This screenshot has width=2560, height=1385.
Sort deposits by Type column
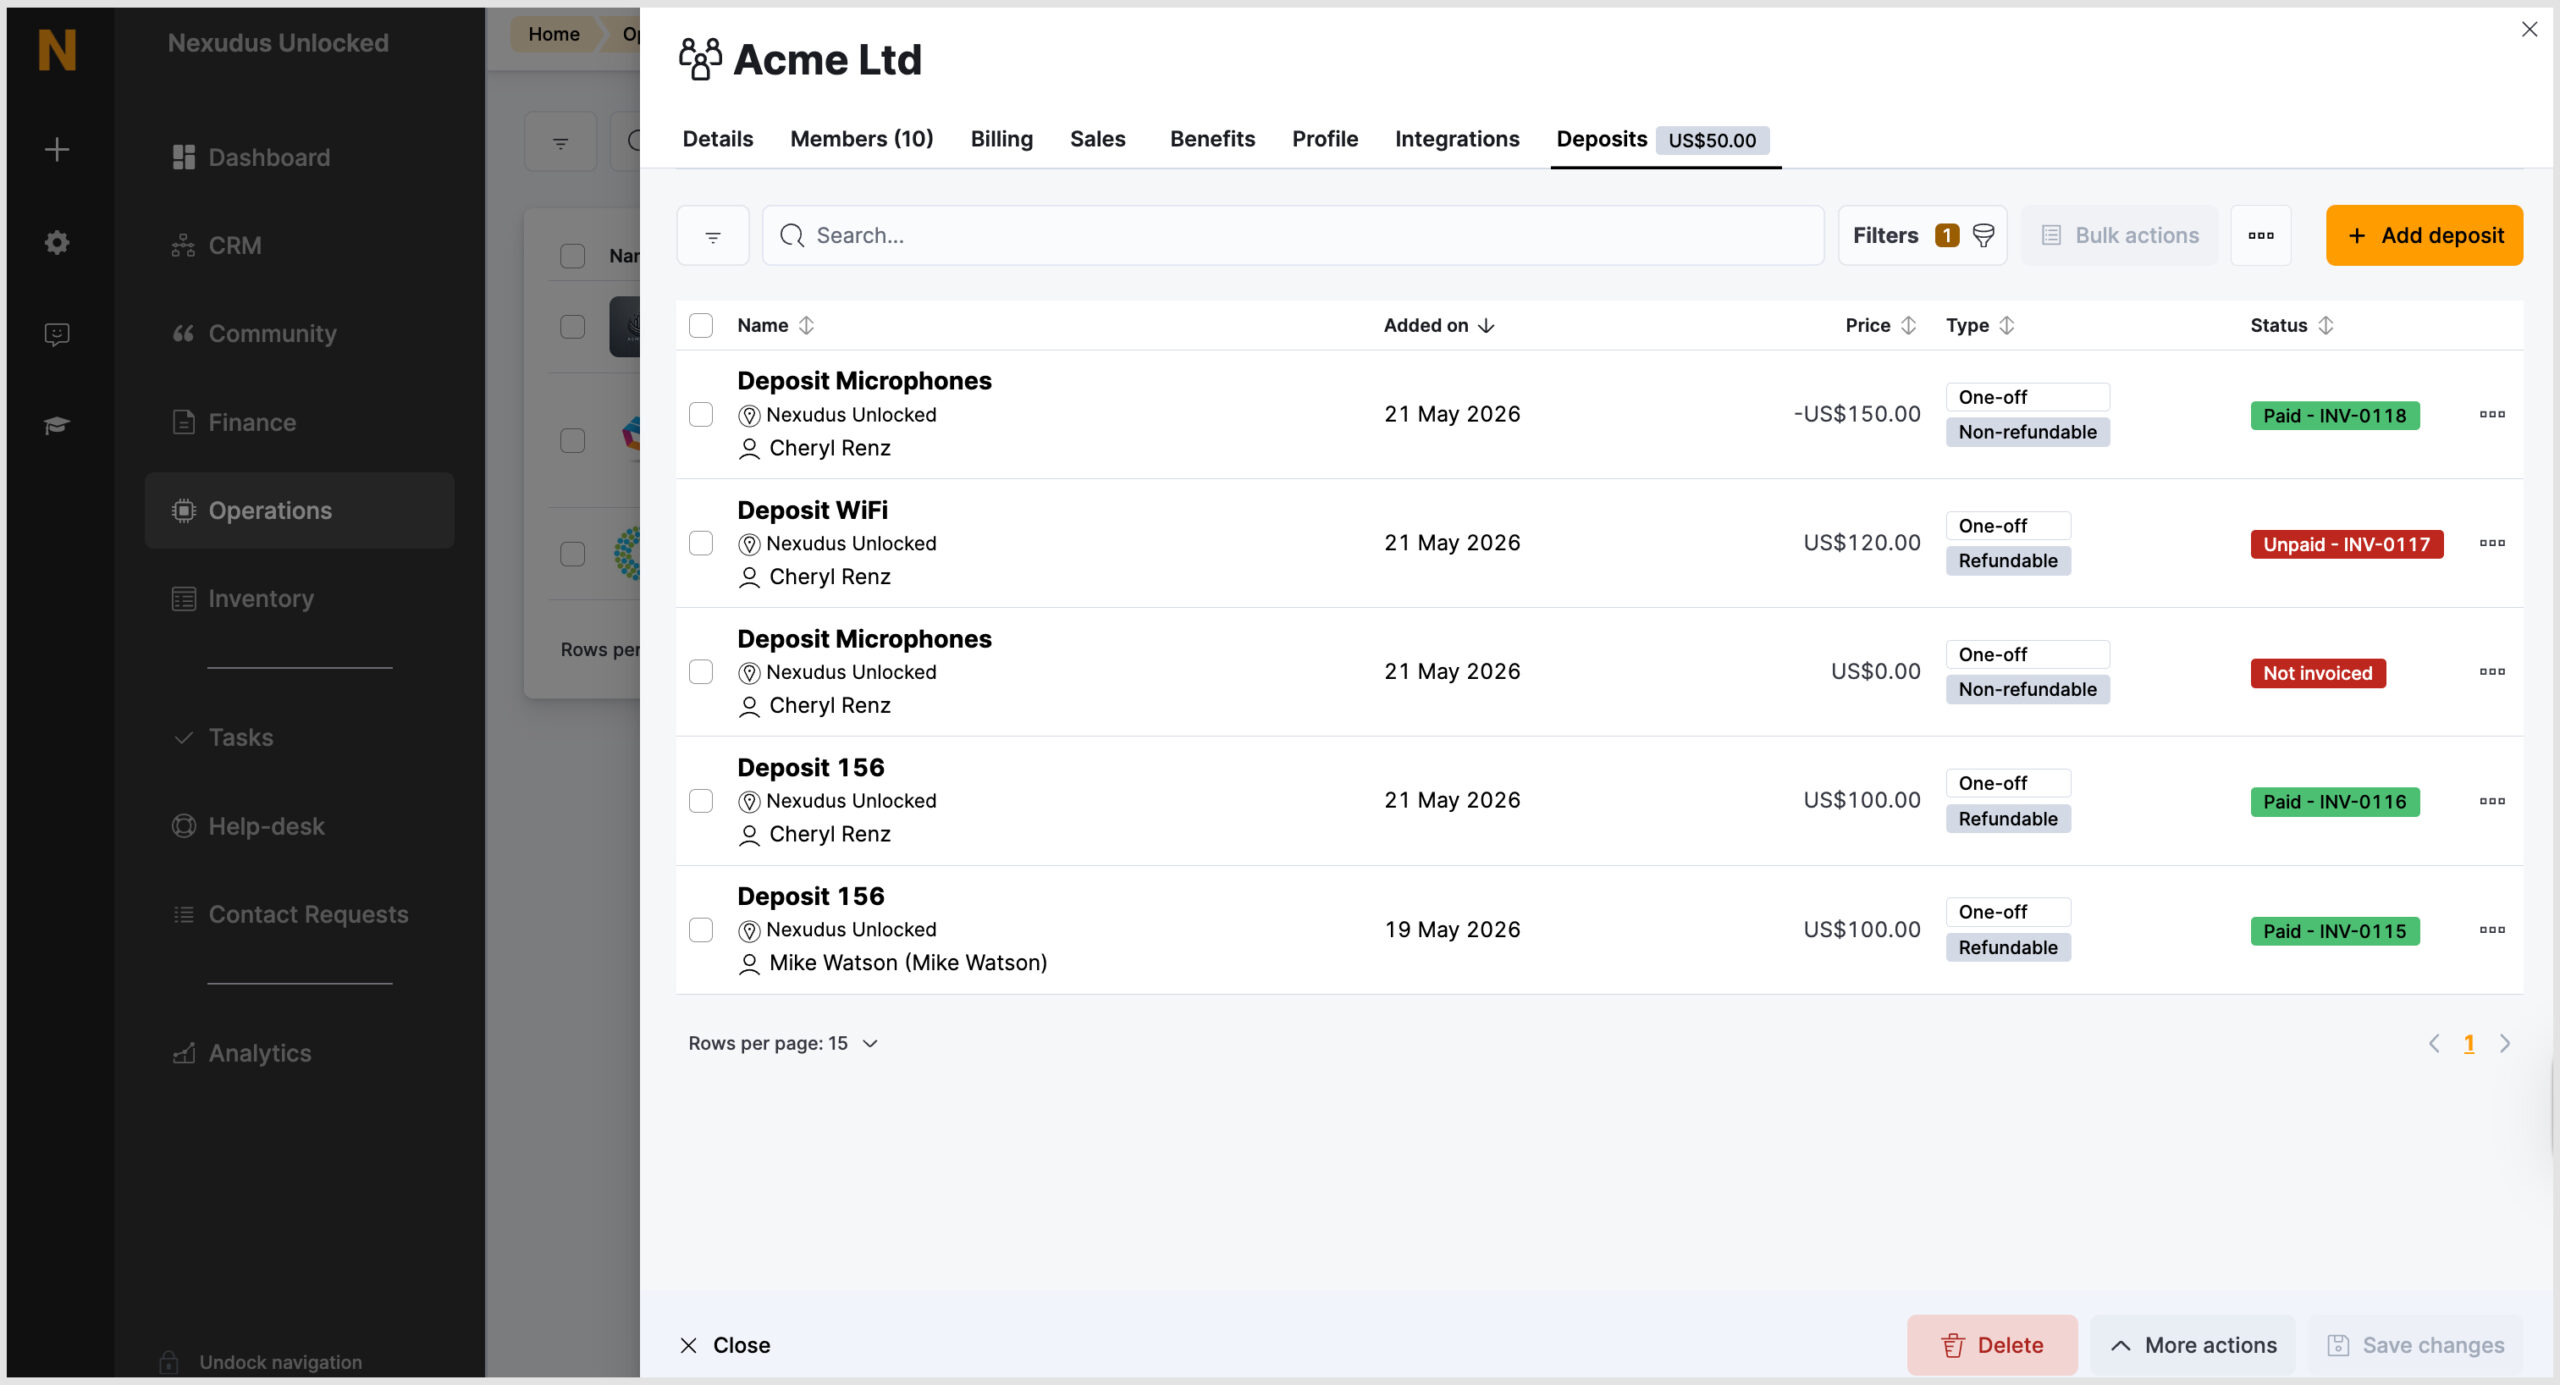point(1980,325)
